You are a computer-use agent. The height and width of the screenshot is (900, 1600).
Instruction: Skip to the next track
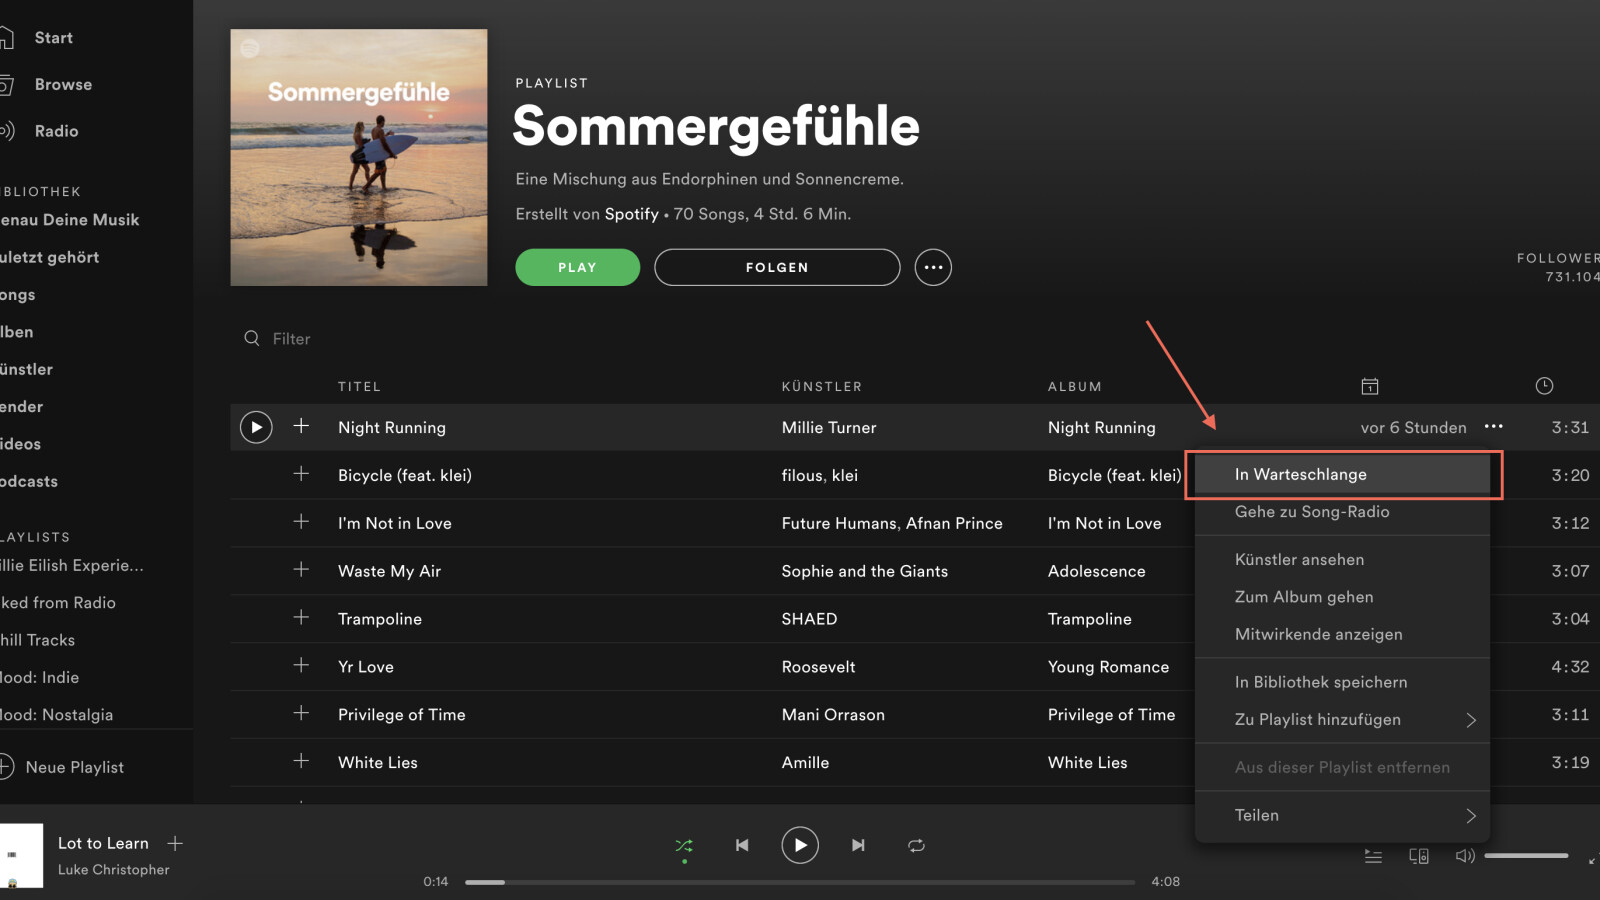(x=858, y=845)
